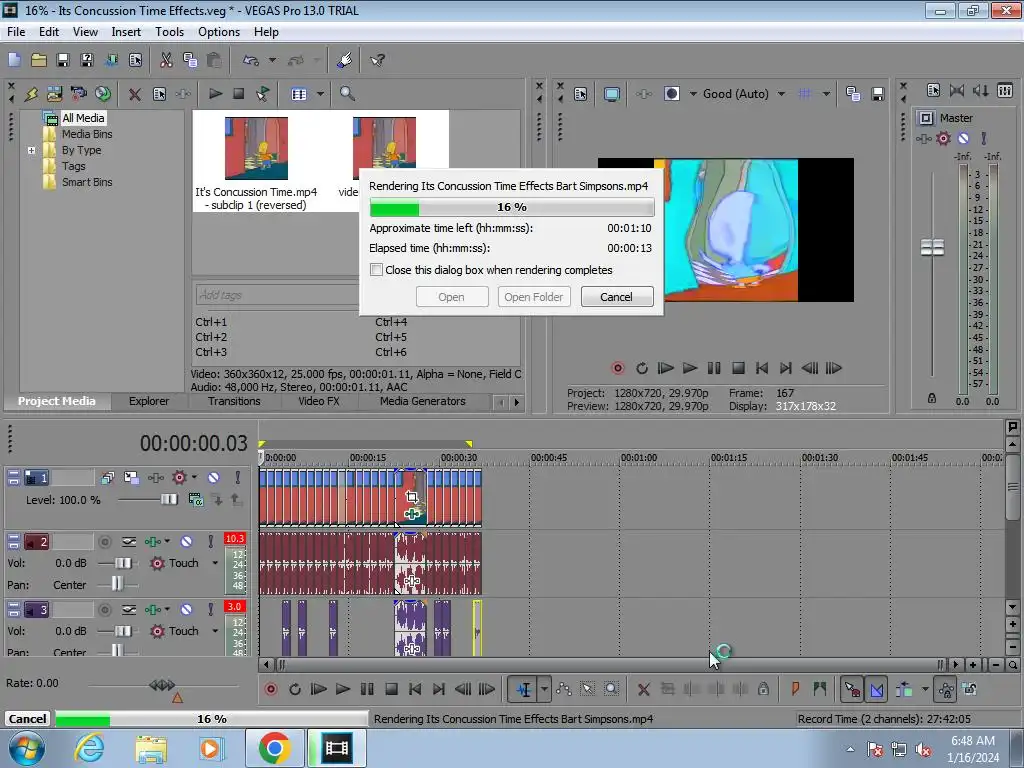Expand the By Type tree node
Screen dimensions: 1024x768
[31, 150]
